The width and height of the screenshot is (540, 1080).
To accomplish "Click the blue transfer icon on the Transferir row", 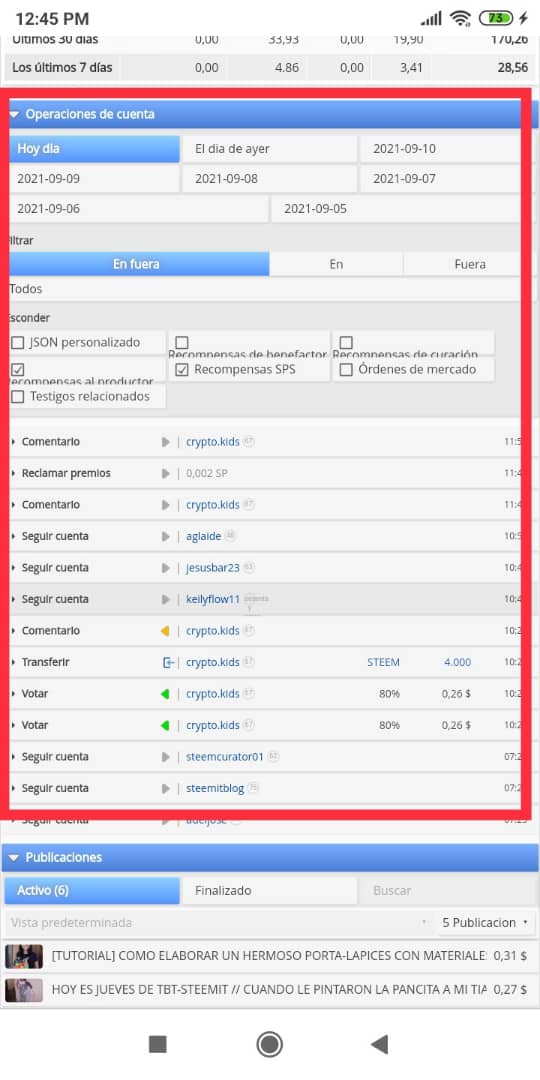I will tap(168, 663).
